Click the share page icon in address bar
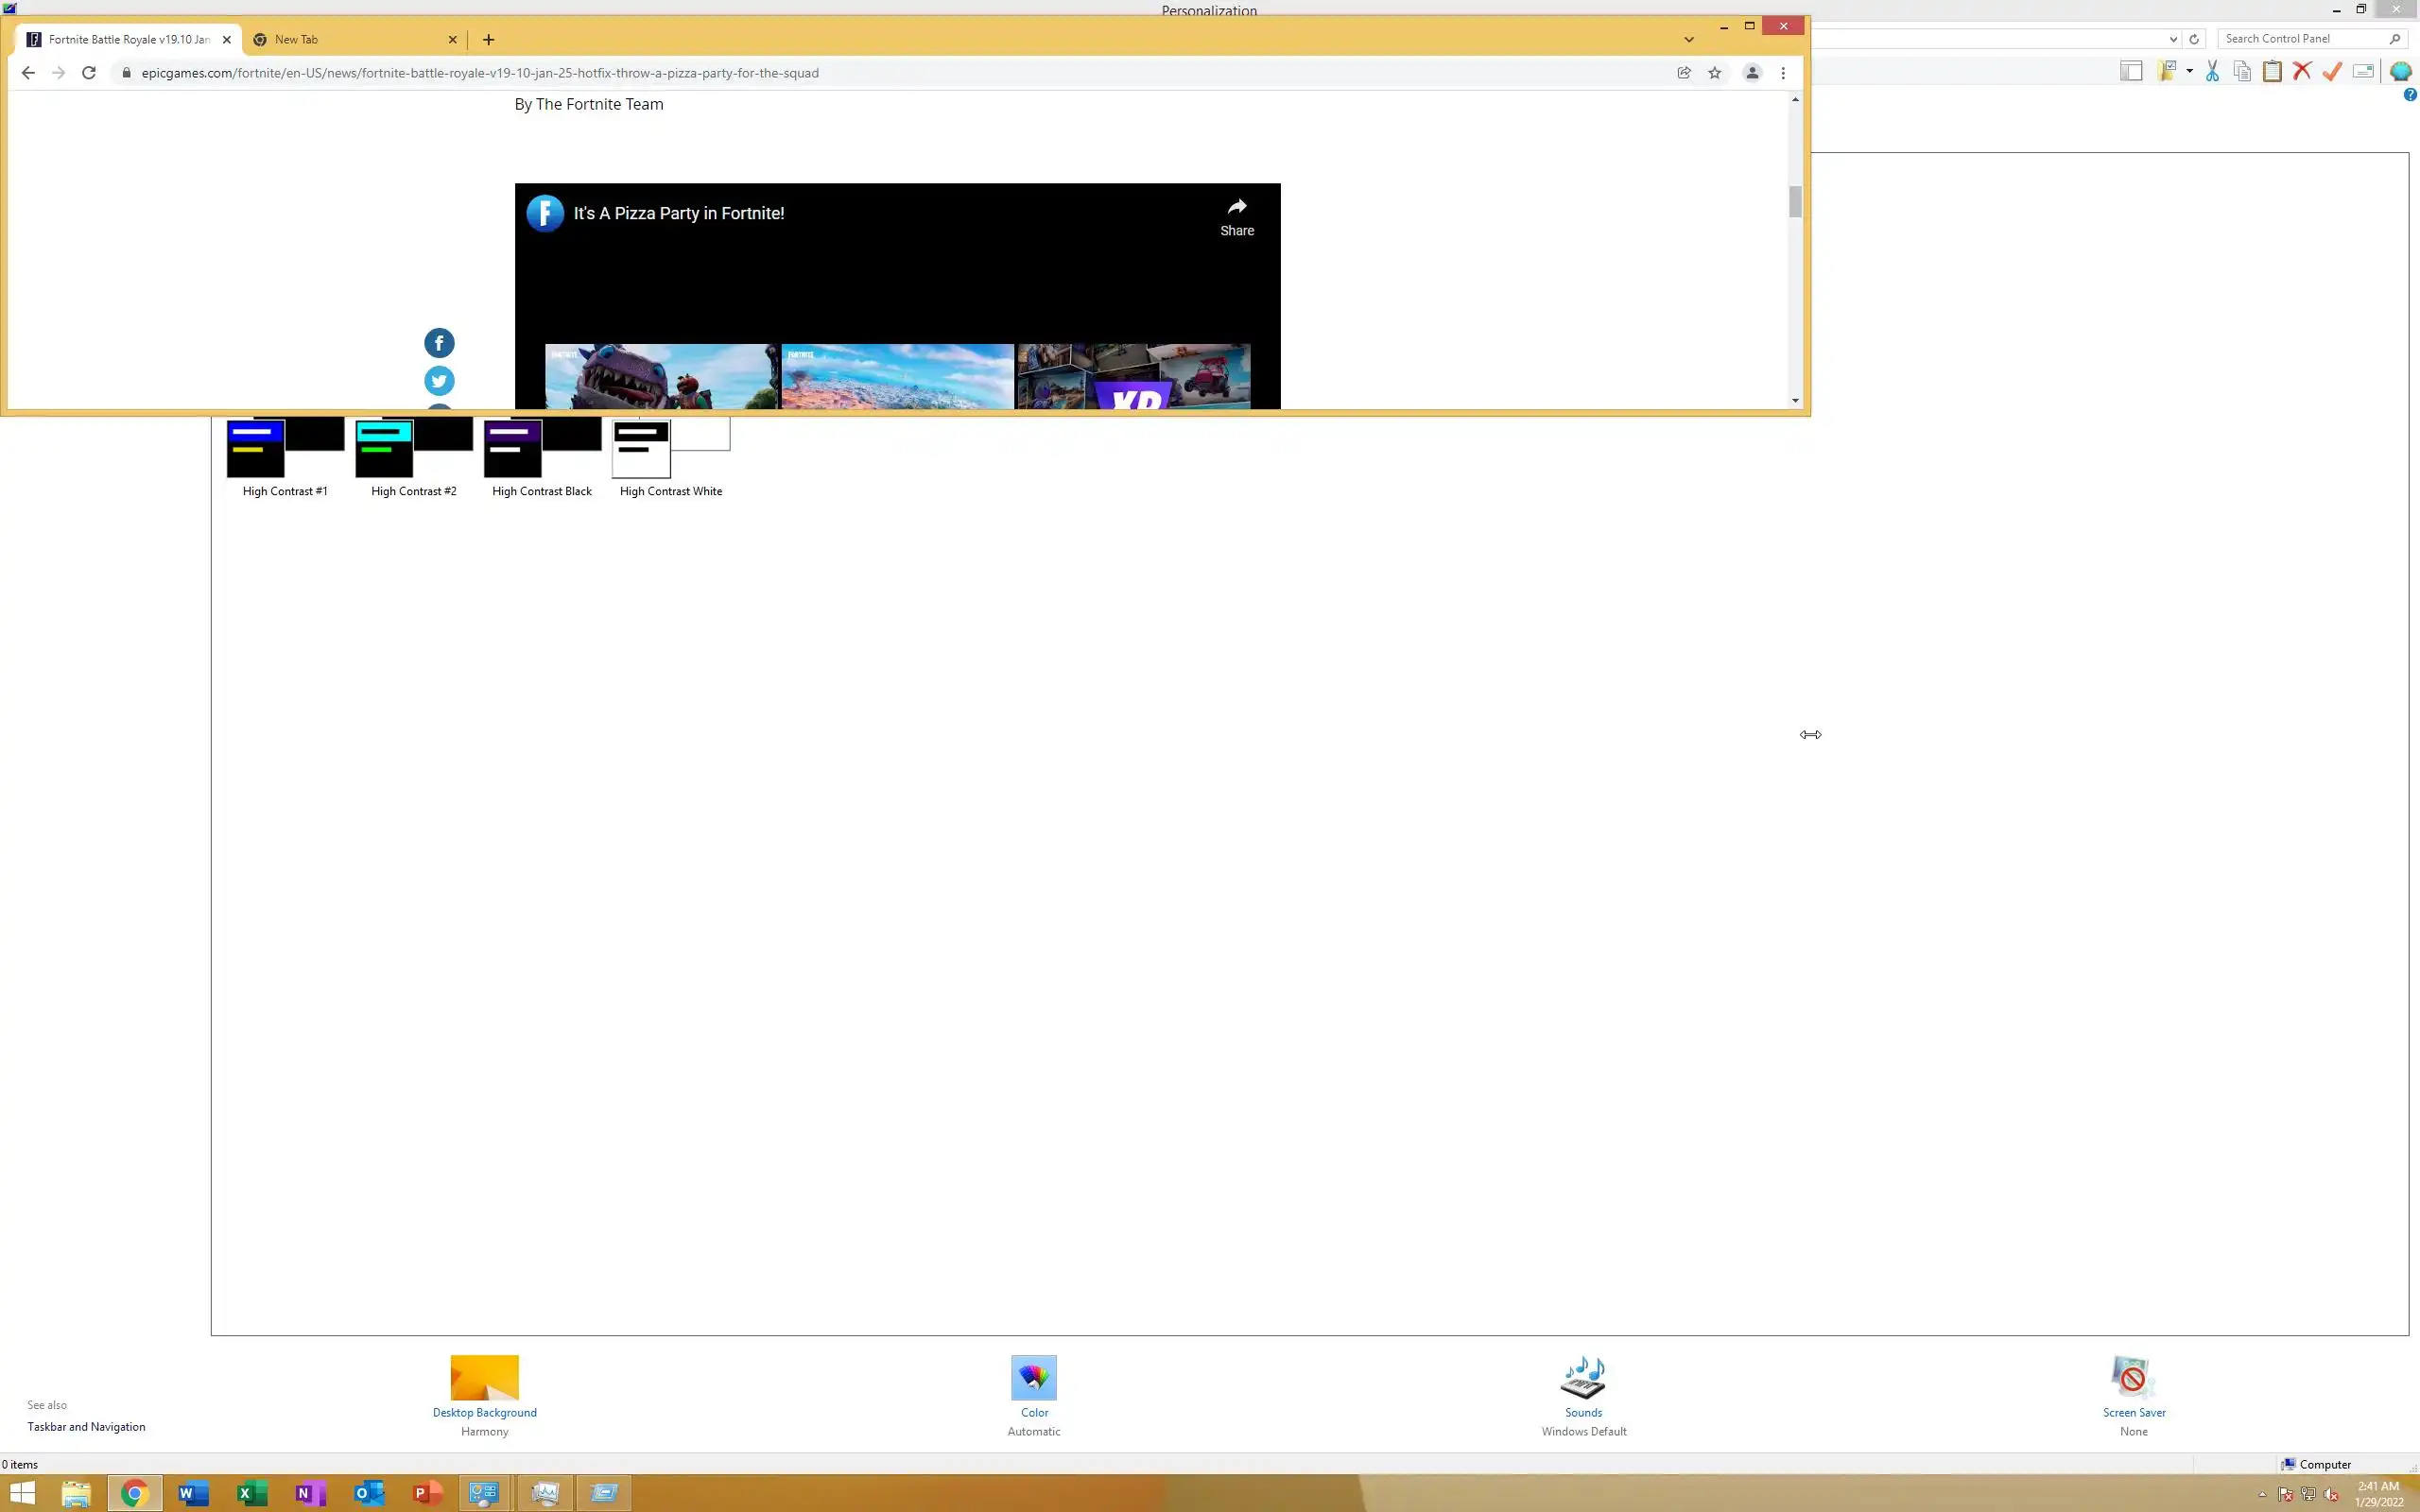Viewport: 2420px width, 1512px height. pyautogui.click(x=1684, y=73)
